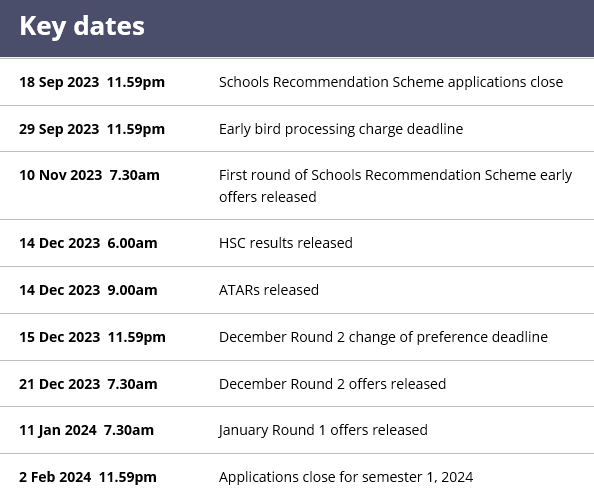Viewport: 594px width, 496px height.
Task: Select the 21 Dec 2023 7.30am date
Action: [x=88, y=384]
